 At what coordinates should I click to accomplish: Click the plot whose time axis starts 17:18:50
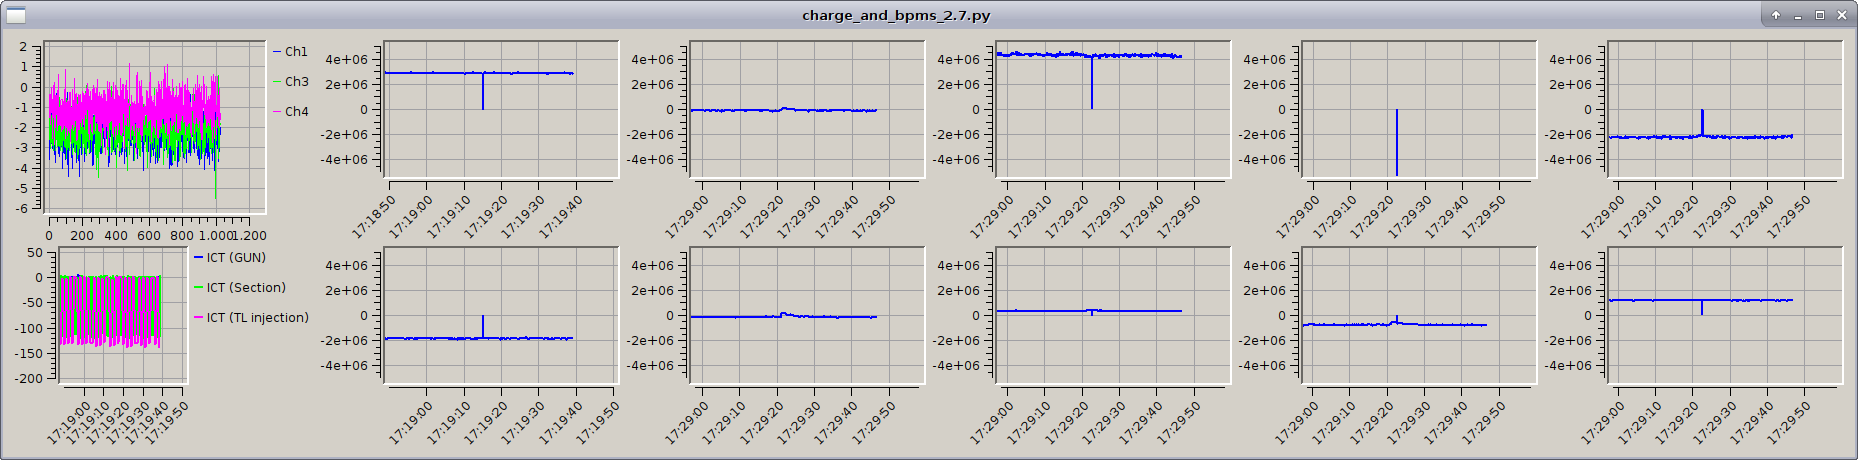coord(500,110)
